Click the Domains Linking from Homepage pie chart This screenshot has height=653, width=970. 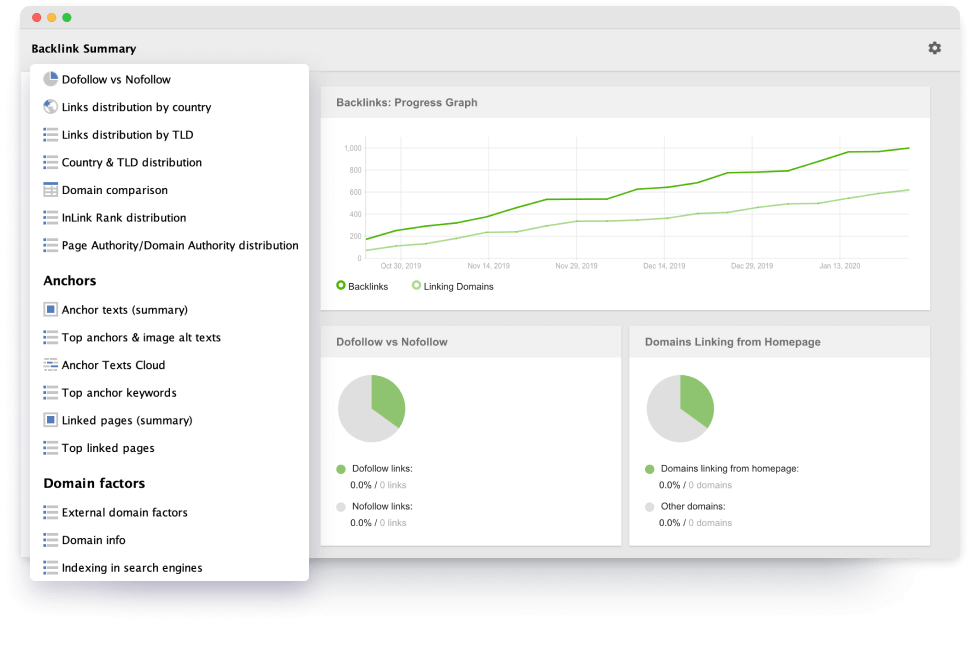[x=680, y=408]
